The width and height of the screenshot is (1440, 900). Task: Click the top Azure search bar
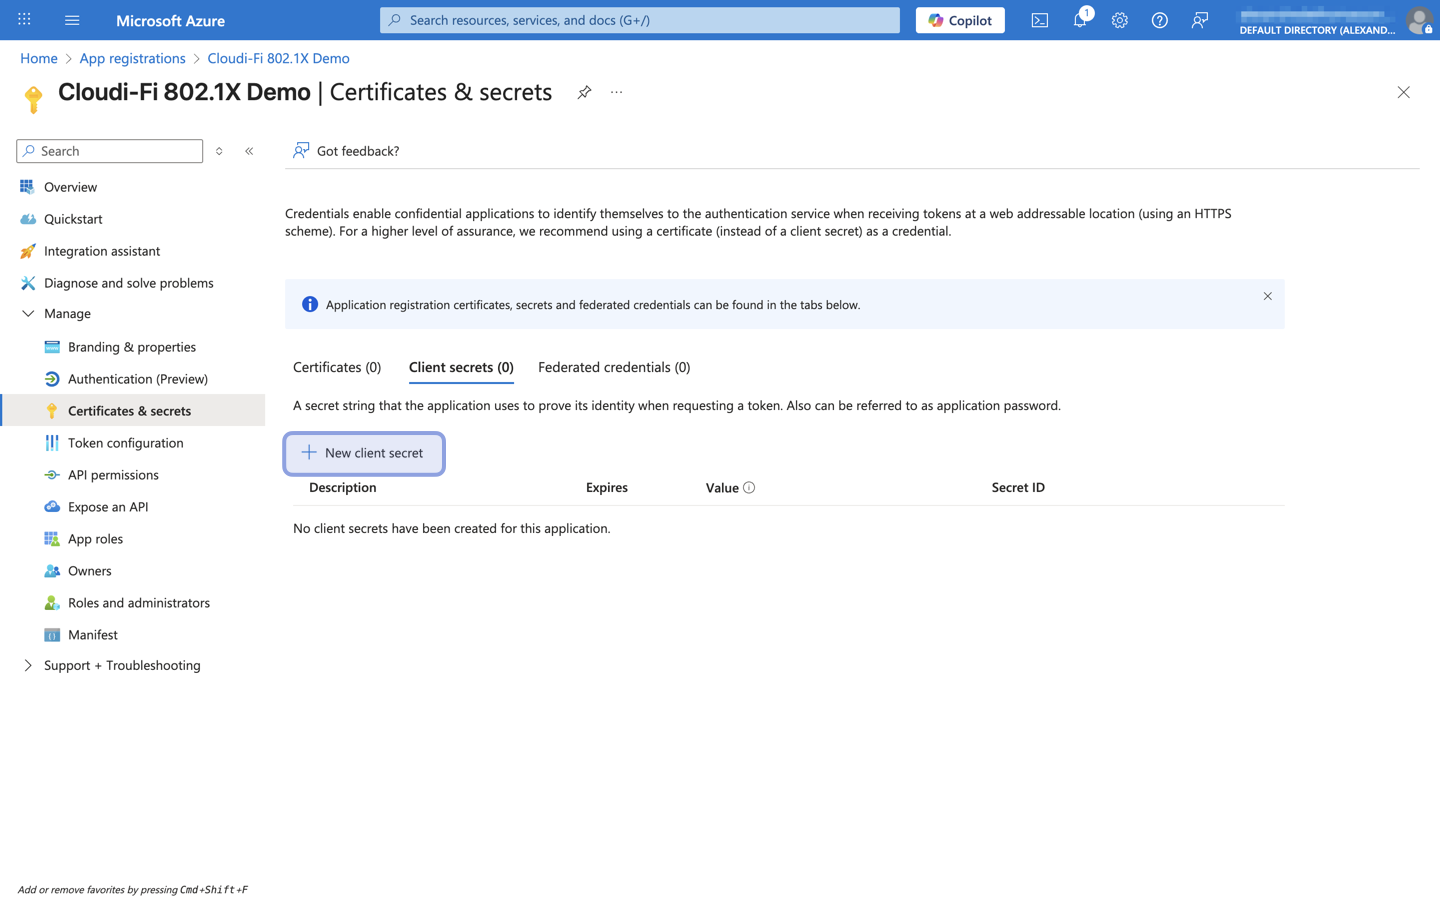[640, 20]
